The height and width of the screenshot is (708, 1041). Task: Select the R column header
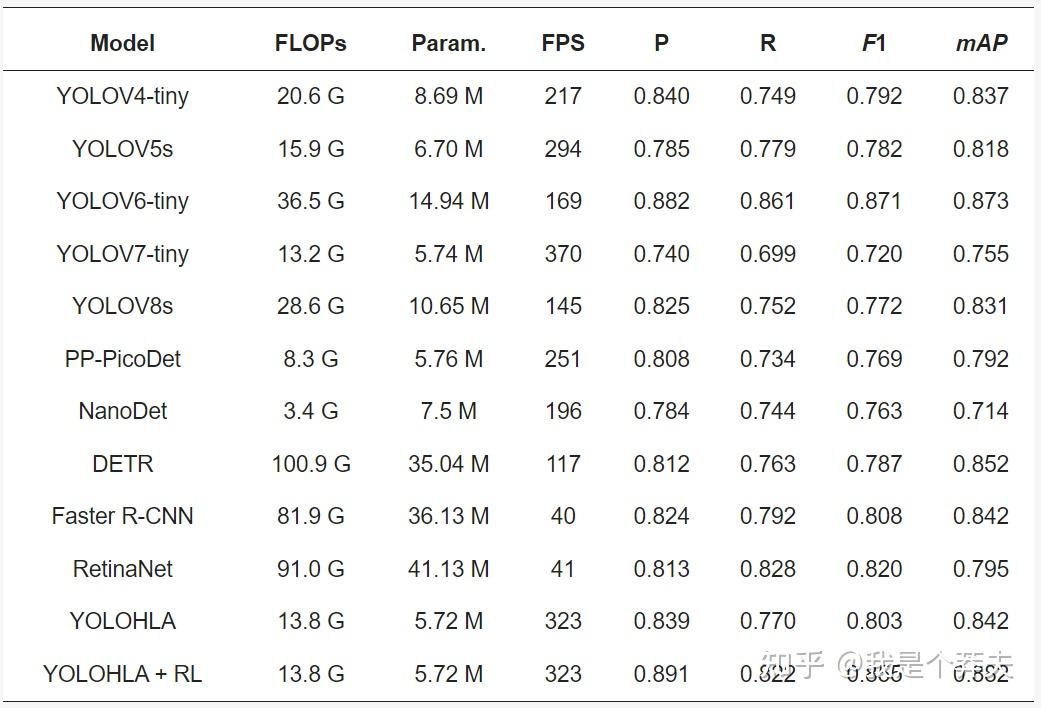[x=767, y=43]
